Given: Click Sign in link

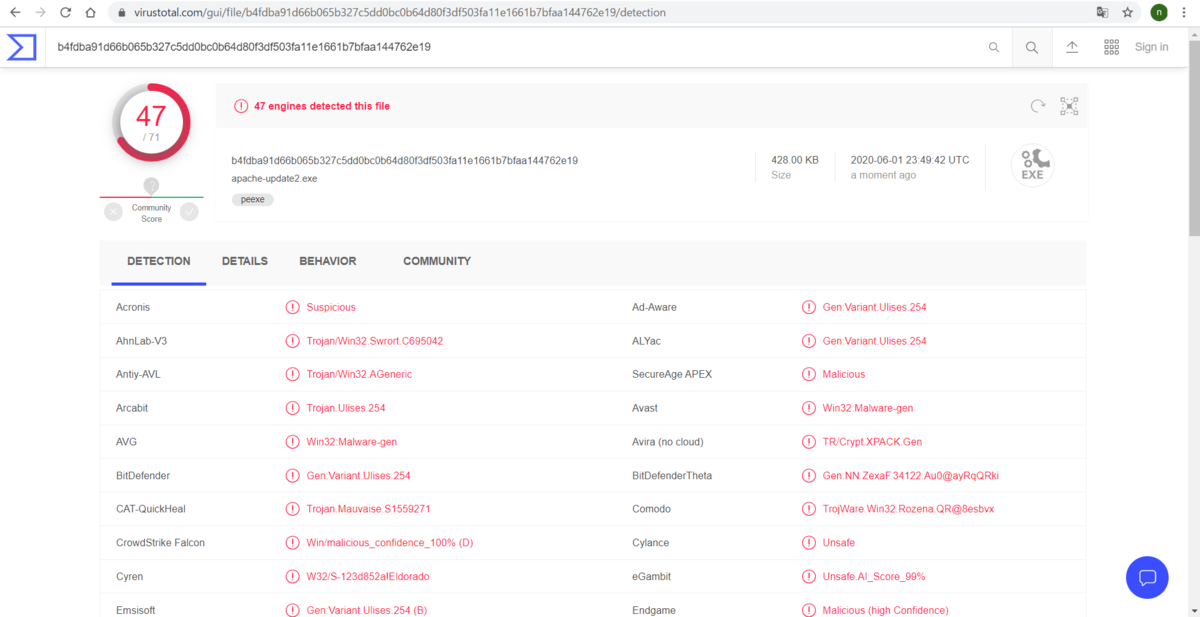Looking at the screenshot, I should pyautogui.click(x=1151, y=47).
